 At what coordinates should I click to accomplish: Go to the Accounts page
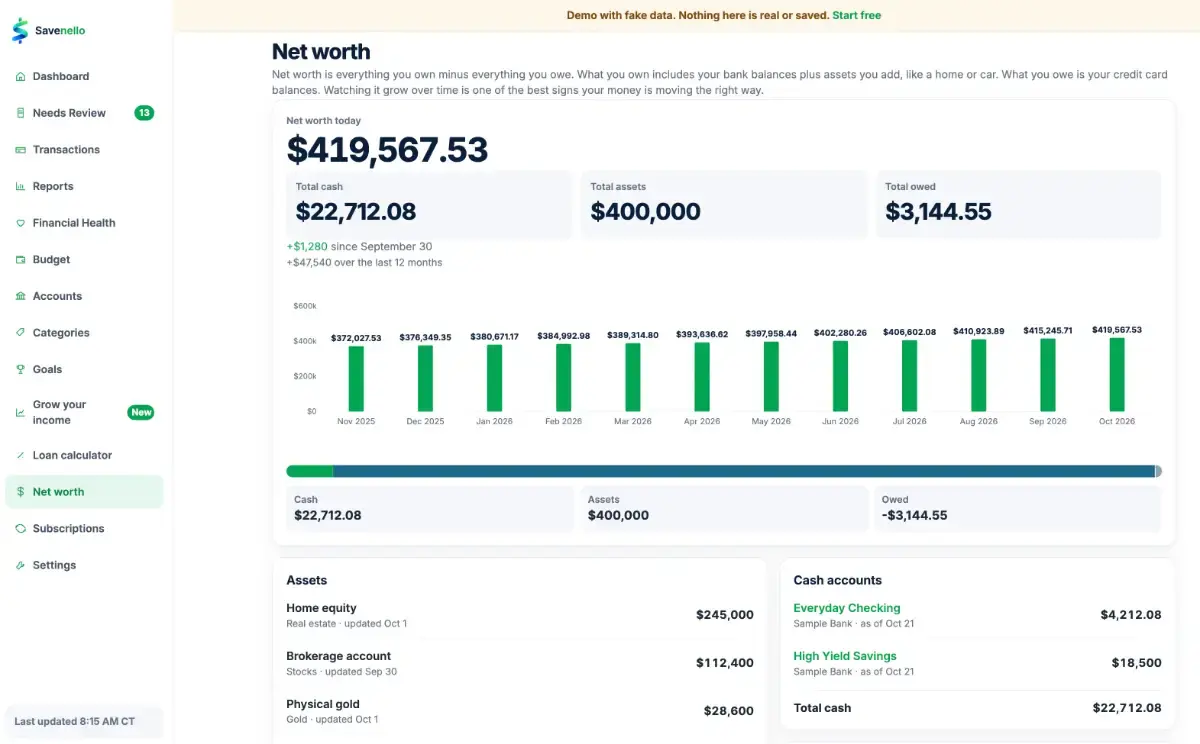(x=84, y=297)
